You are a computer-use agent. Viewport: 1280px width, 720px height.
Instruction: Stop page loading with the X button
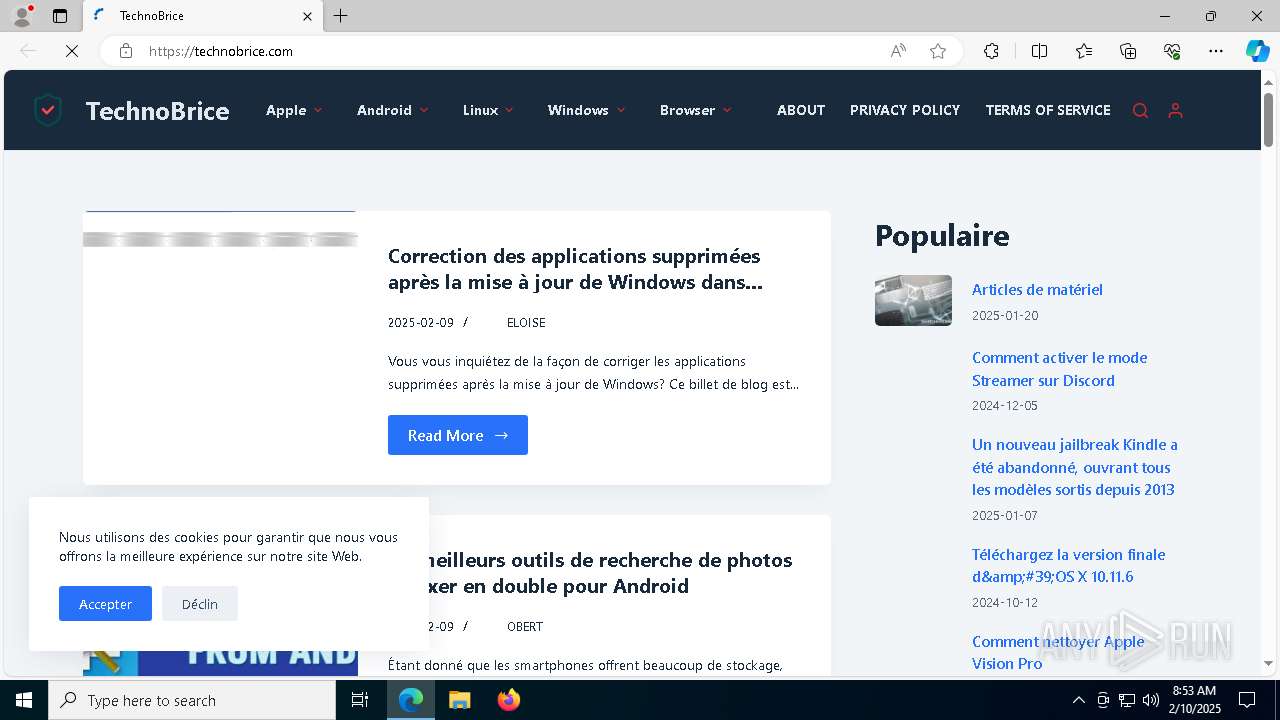tap(71, 51)
